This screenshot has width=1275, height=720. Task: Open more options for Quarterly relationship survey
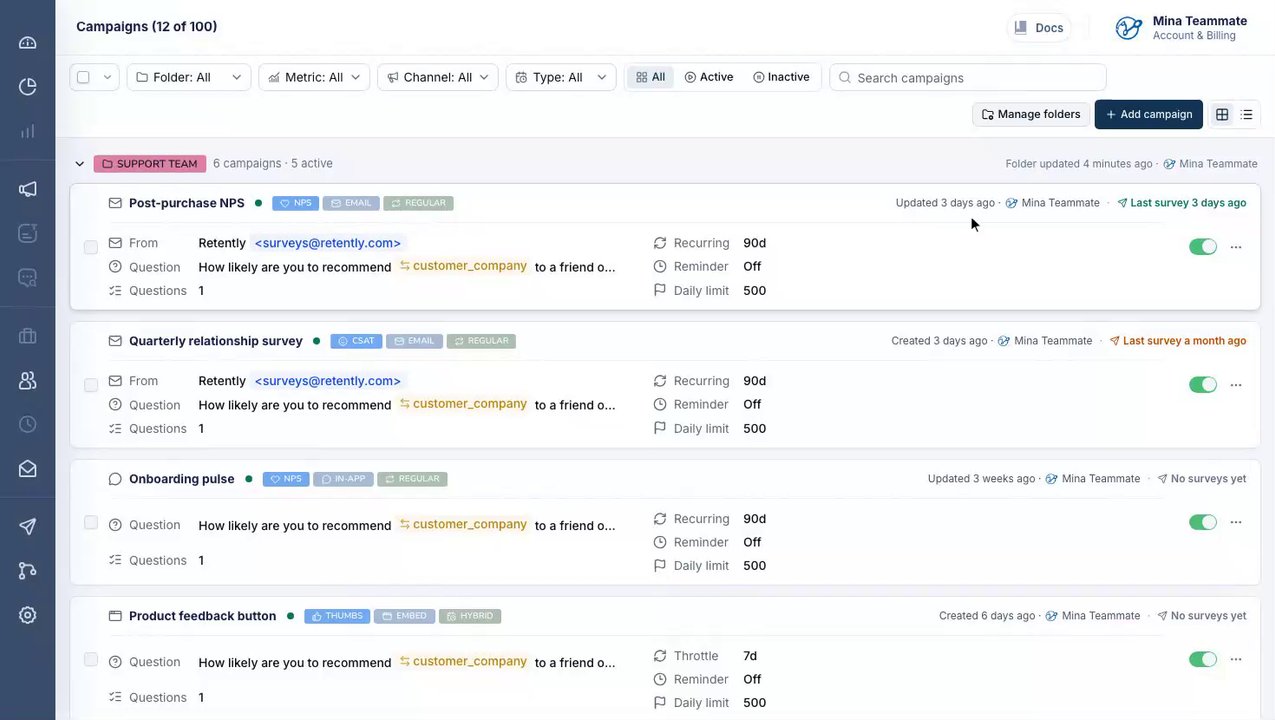(1236, 385)
